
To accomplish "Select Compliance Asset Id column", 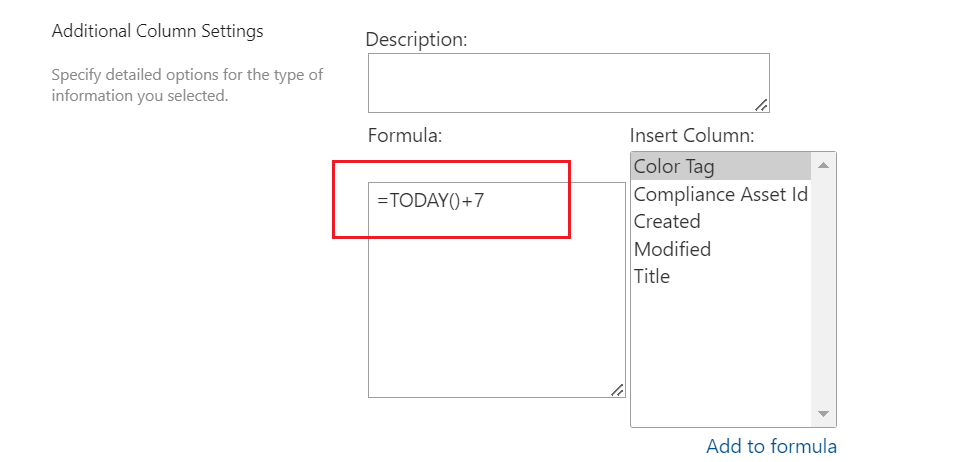I will point(720,194).
